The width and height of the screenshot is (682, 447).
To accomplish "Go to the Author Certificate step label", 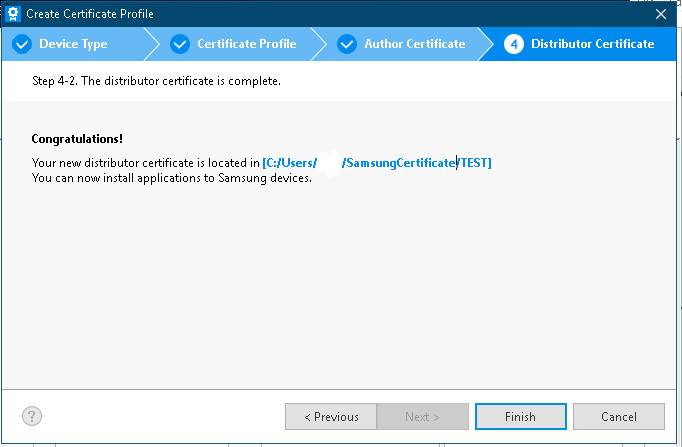I will (x=415, y=44).
